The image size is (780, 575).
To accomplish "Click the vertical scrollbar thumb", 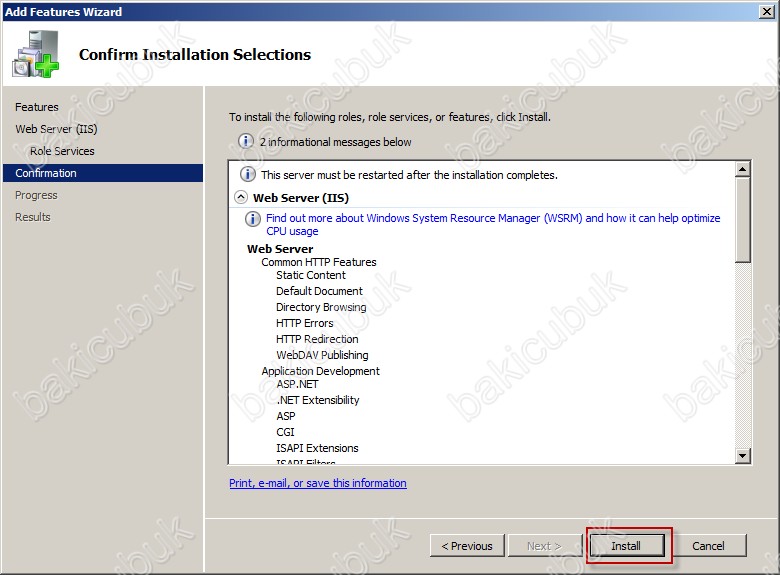I will [743, 219].
